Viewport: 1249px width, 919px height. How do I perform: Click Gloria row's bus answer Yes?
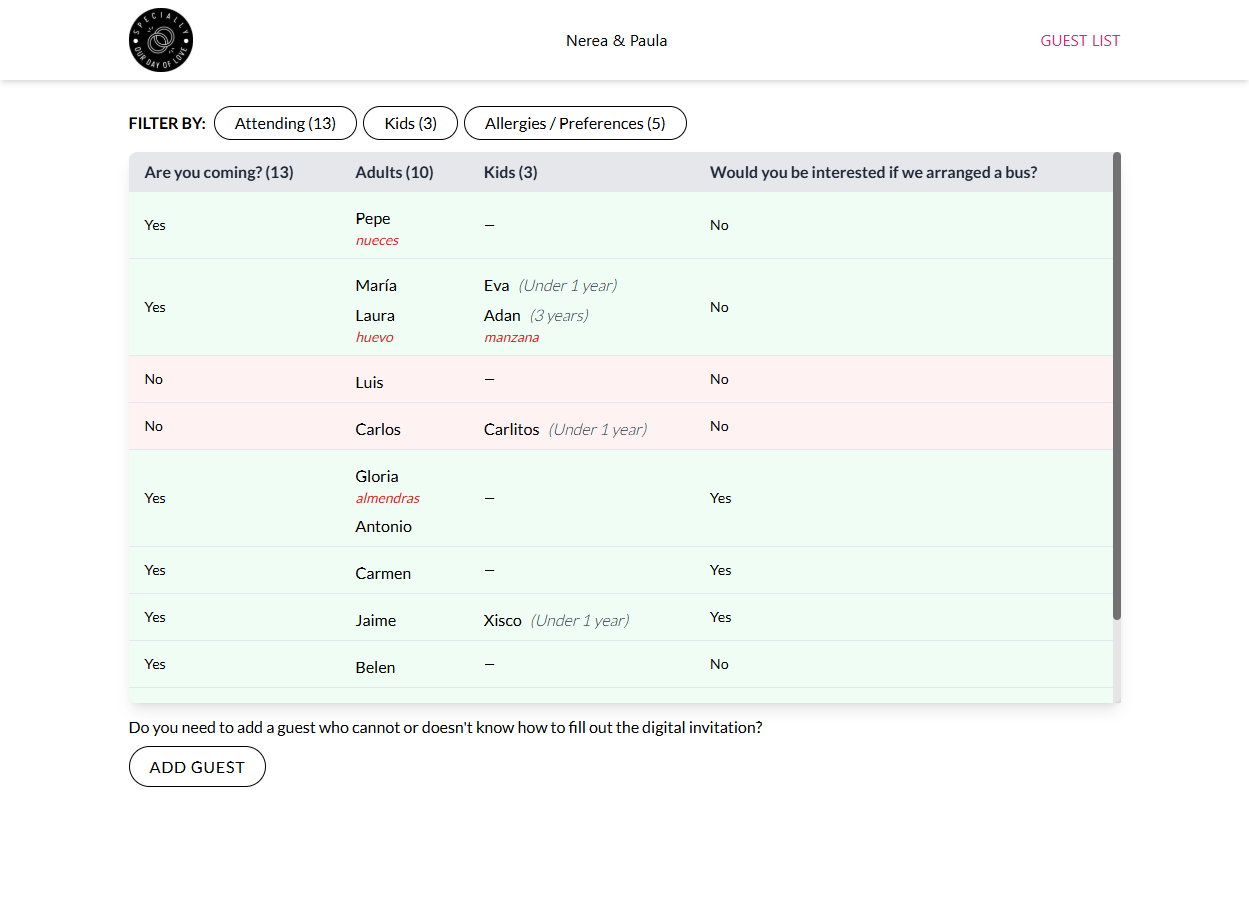point(720,498)
